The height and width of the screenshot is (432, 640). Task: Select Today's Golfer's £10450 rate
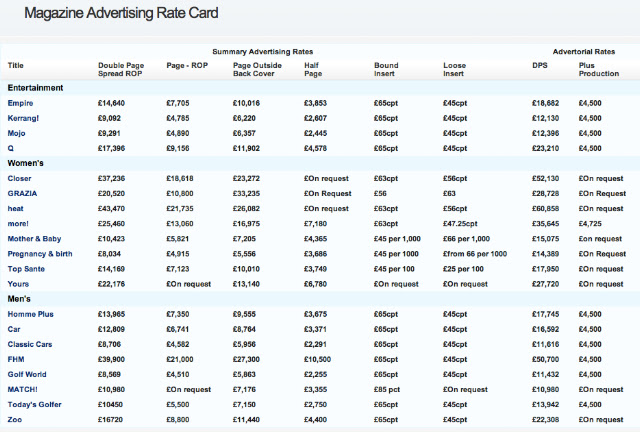tap(110, 405)
